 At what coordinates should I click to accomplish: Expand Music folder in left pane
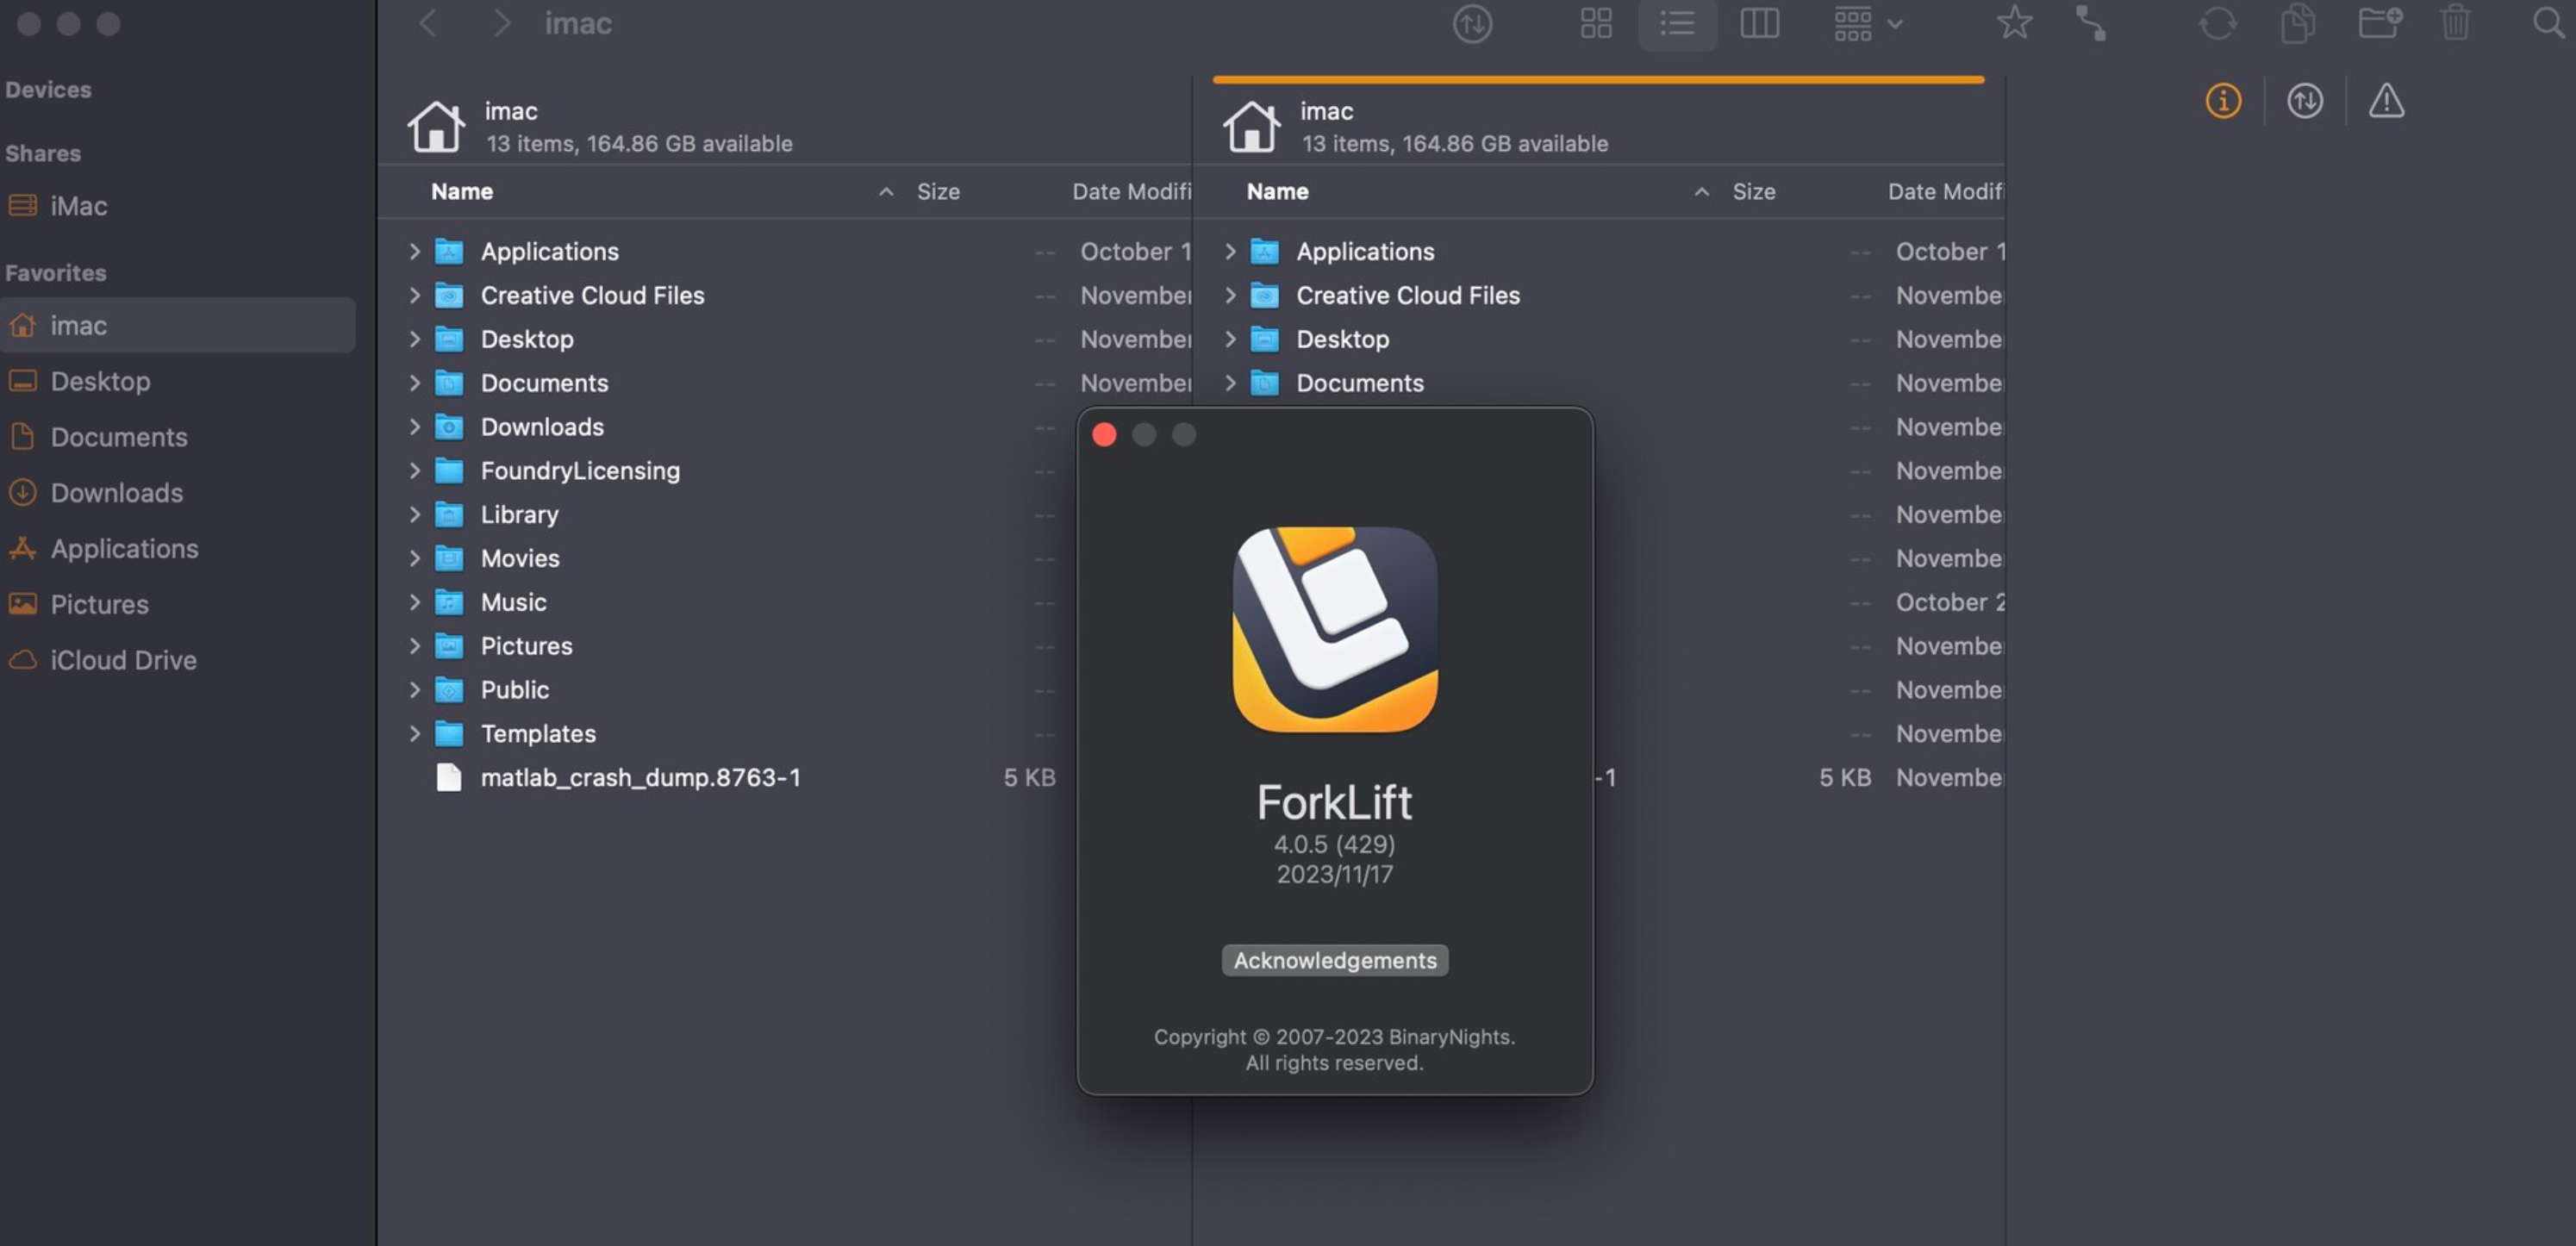point(414,603)
